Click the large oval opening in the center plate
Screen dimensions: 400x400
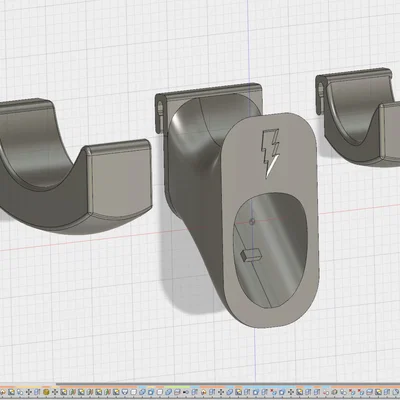pos(270,250)
